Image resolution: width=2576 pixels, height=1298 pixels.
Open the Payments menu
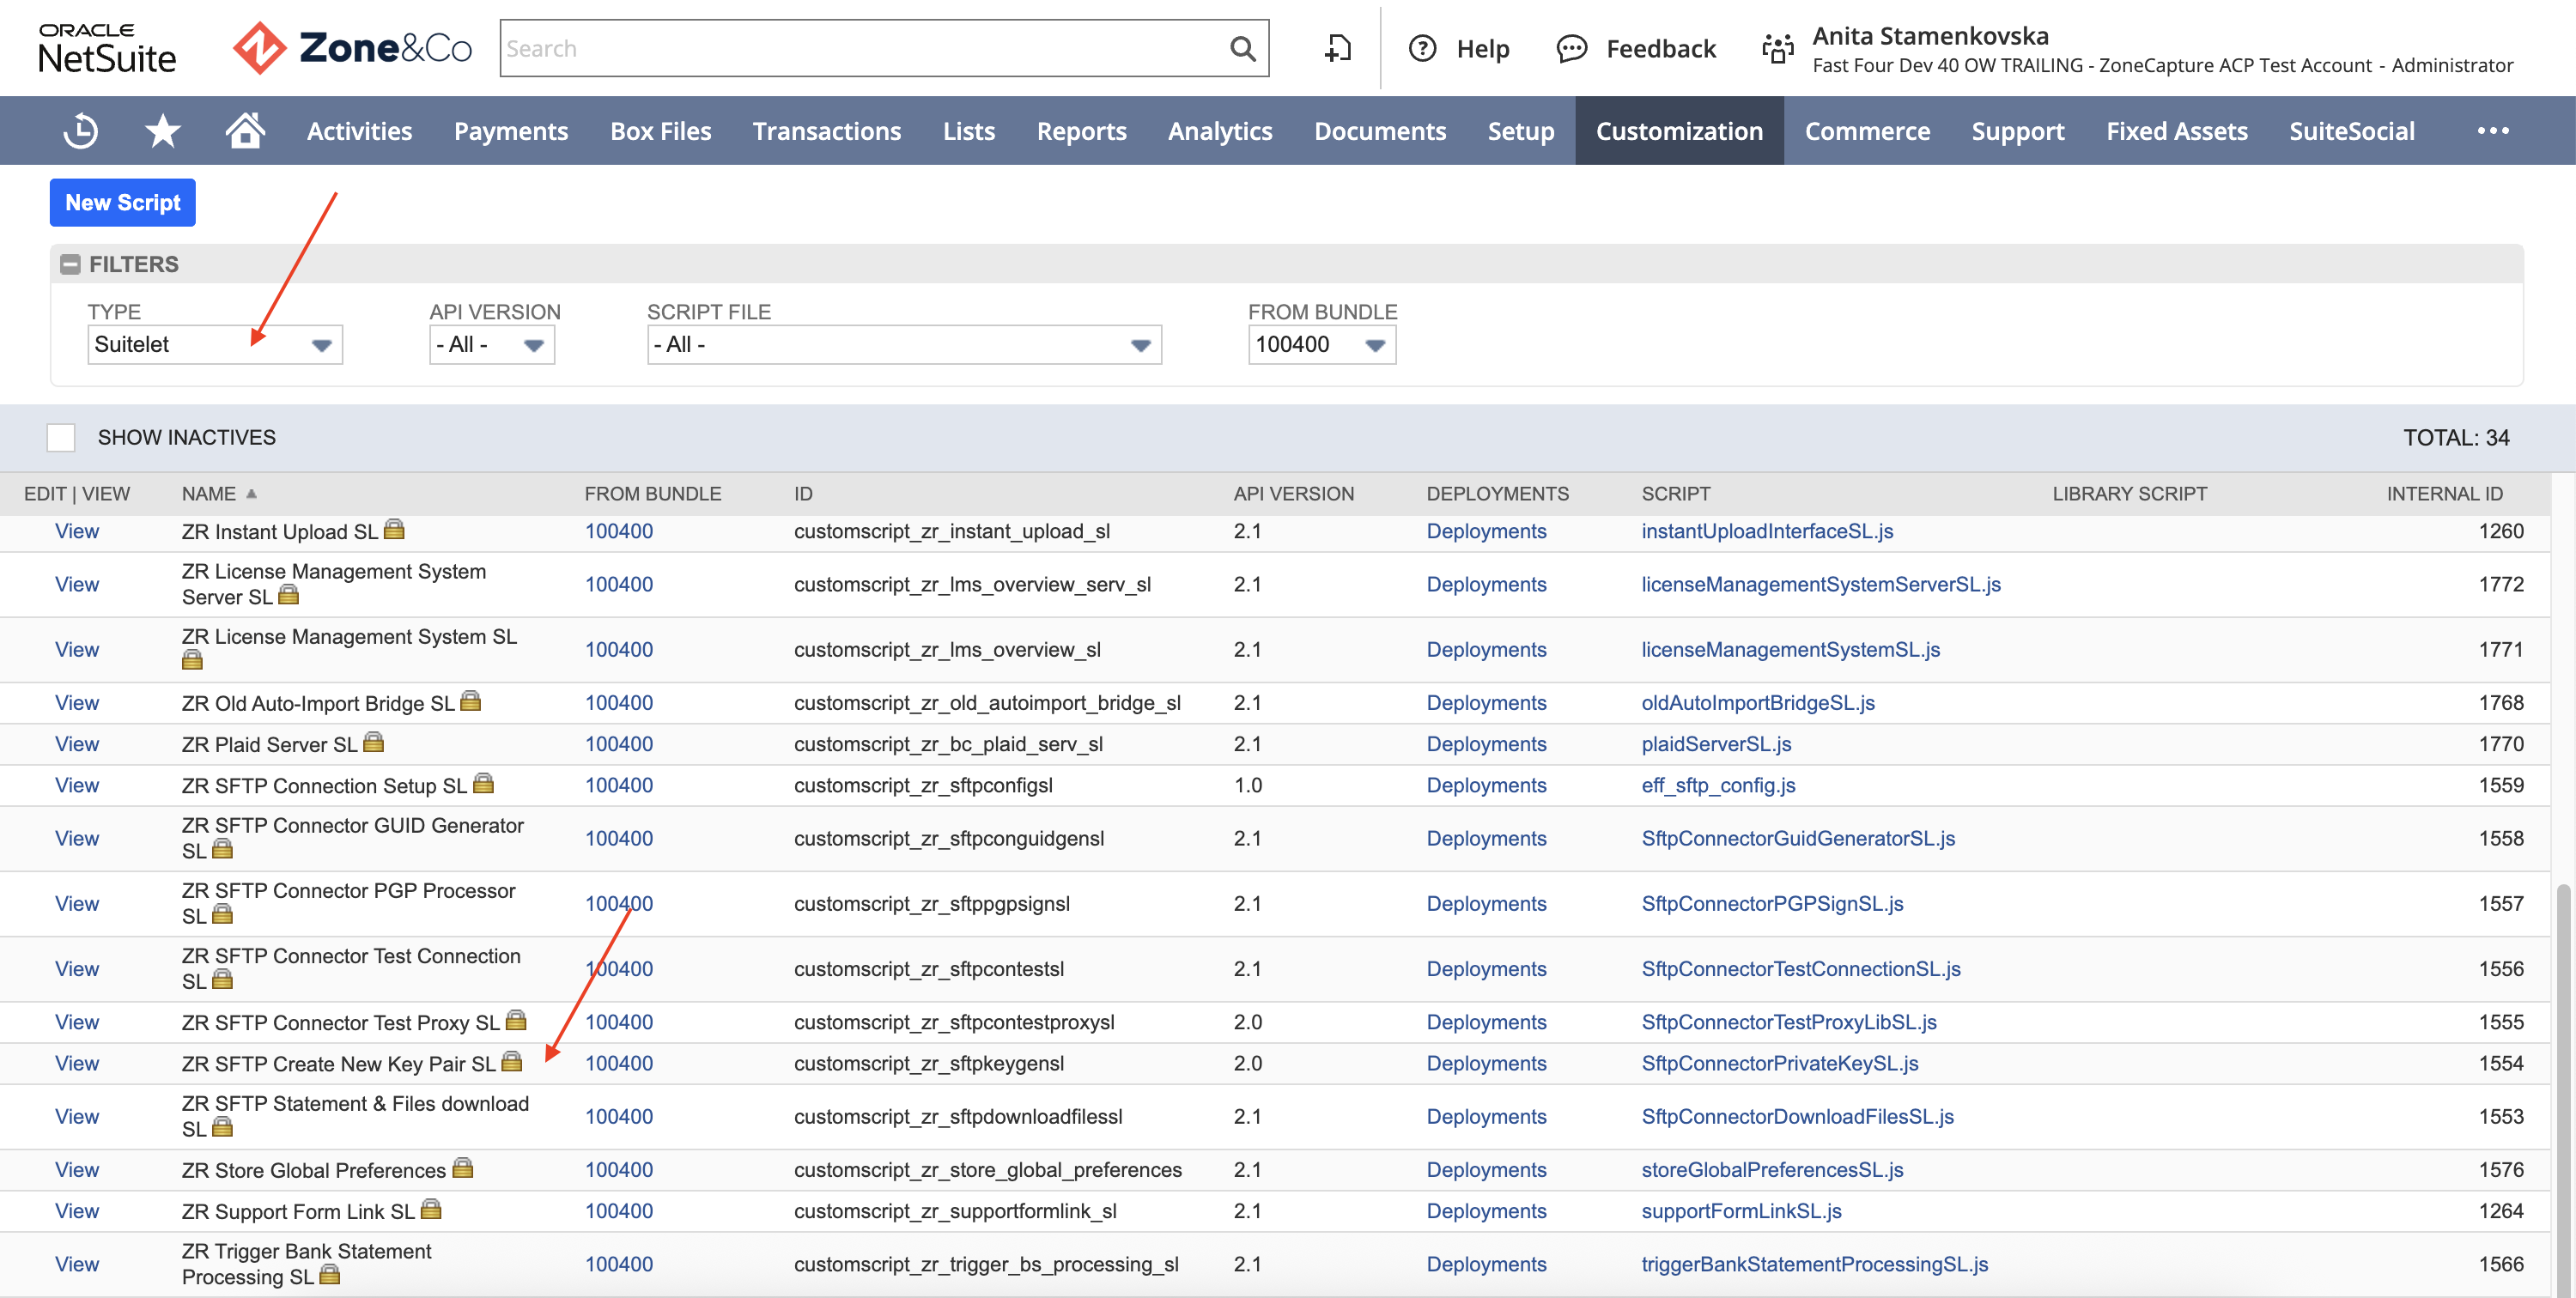coord(511,131)
